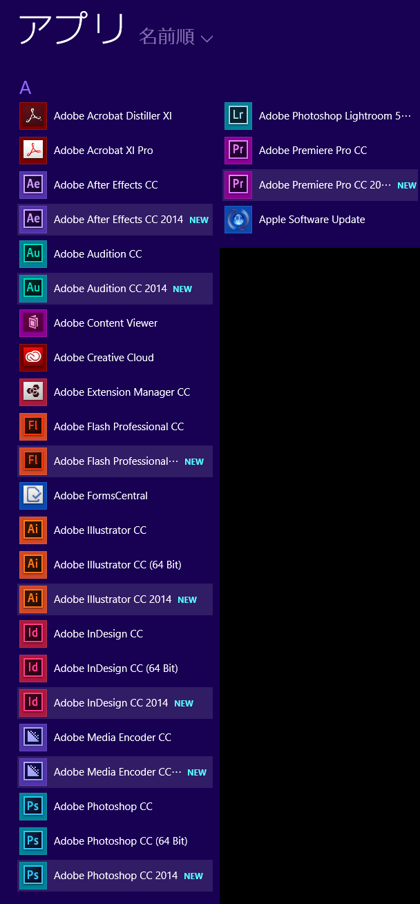The height and width of the screenshot is (904, 420).
Task: Launch Illustrator CC 2014 icon
Action: tap(33, 600)
